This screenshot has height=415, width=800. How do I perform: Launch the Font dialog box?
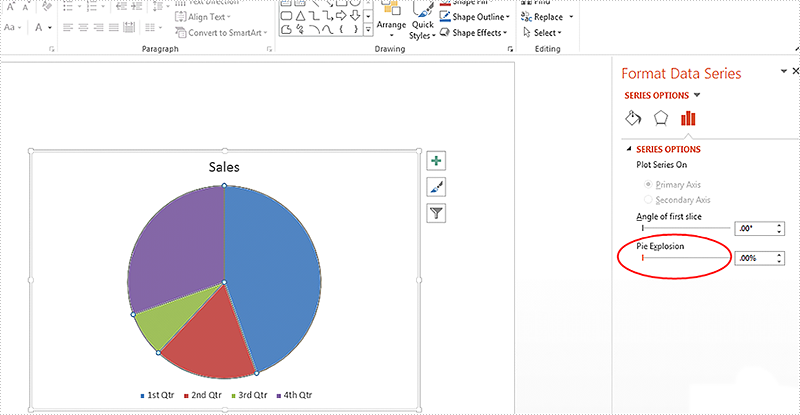(x=52, y=50)
